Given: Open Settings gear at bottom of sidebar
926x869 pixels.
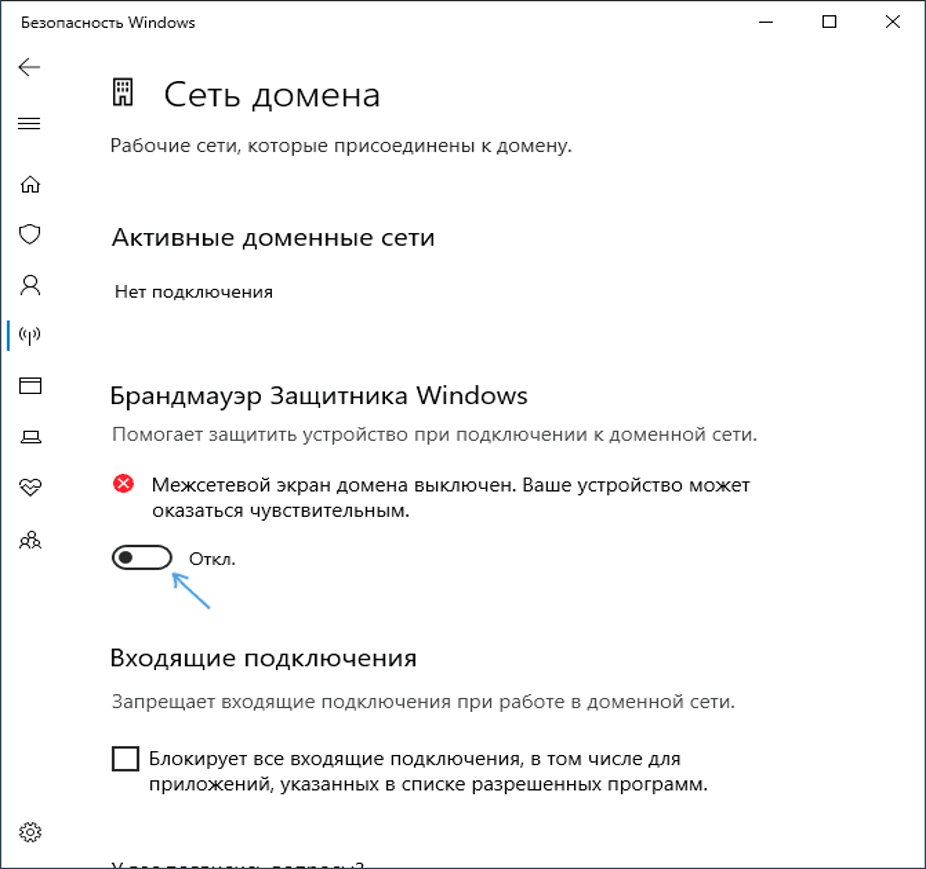Looking at the screenshot, I should tap(30, 832).
